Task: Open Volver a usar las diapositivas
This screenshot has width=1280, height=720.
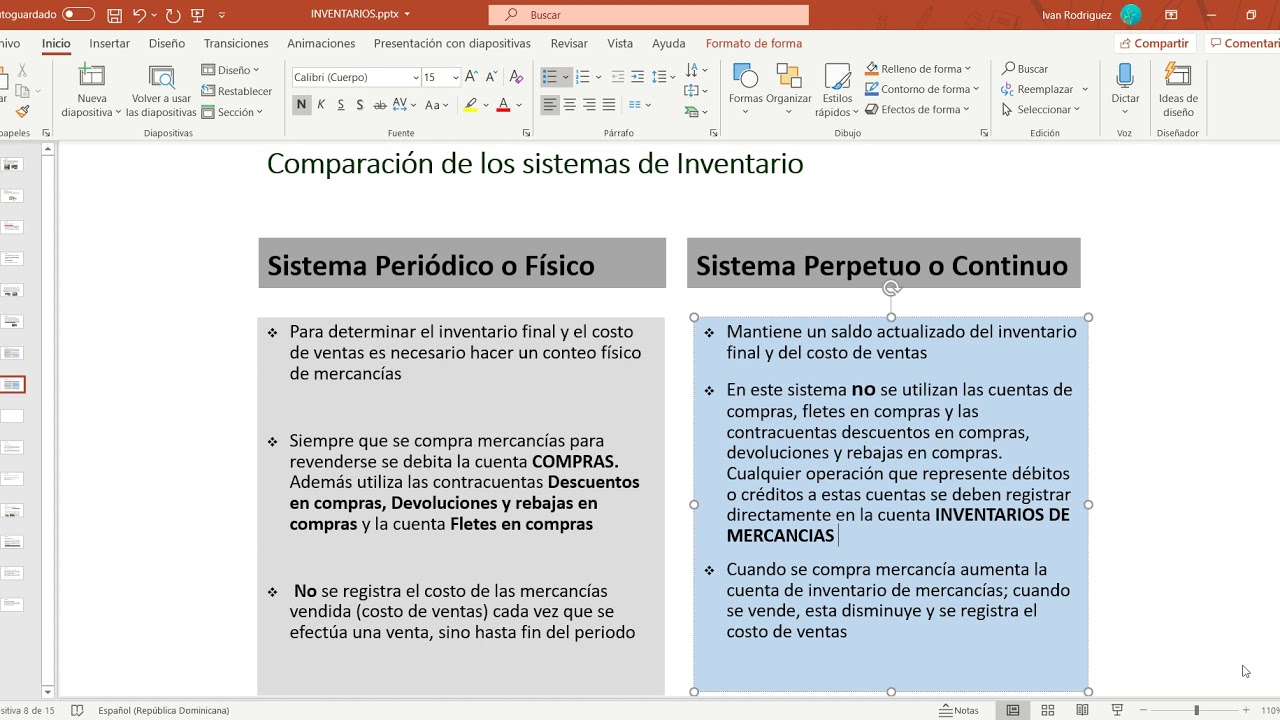Action: tap(161, 91)
